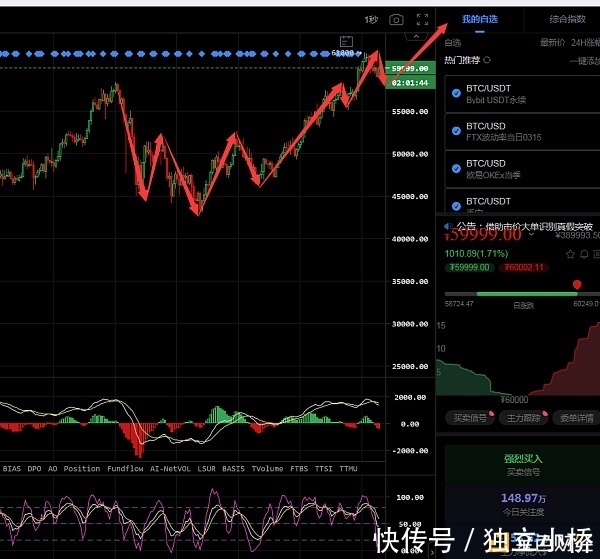This screenshot has height=559, width=600.
Task: Select the DPO indicator
Action: coord(34,469)
